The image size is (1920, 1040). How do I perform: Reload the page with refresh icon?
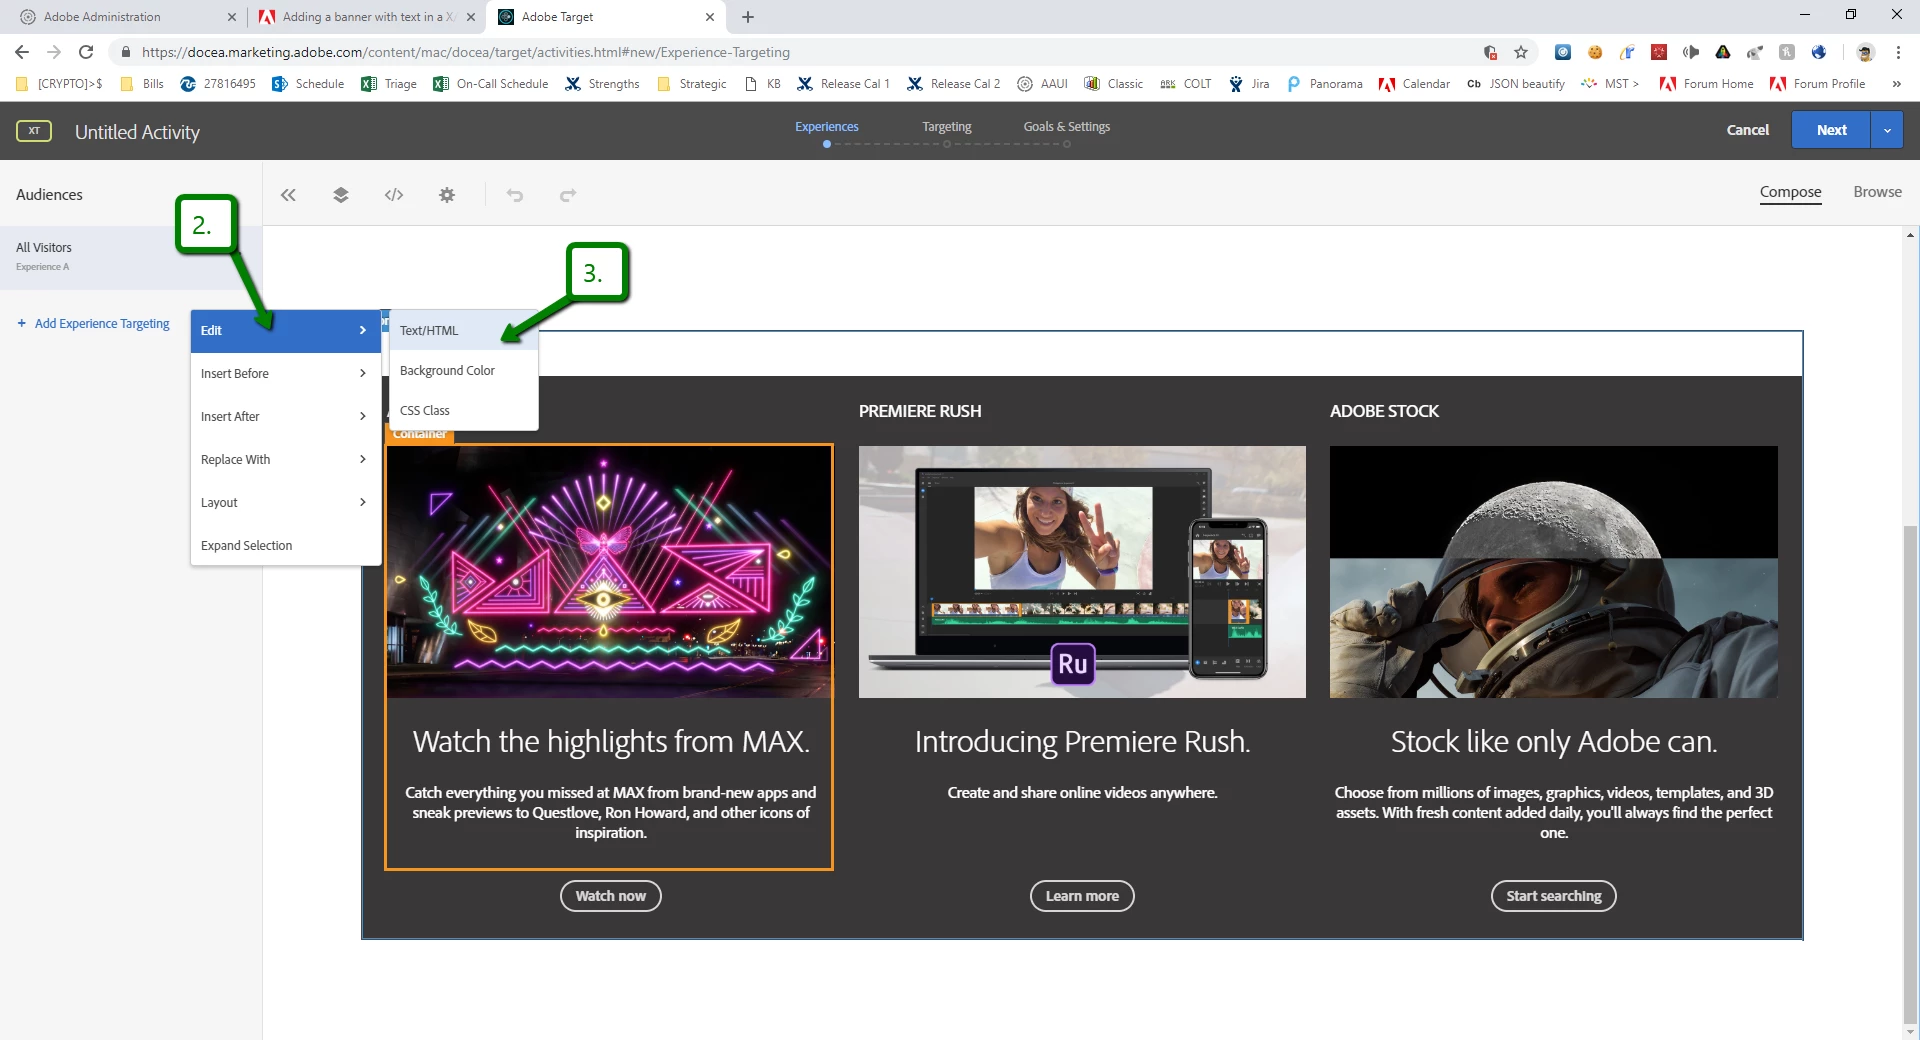(86, 52)
